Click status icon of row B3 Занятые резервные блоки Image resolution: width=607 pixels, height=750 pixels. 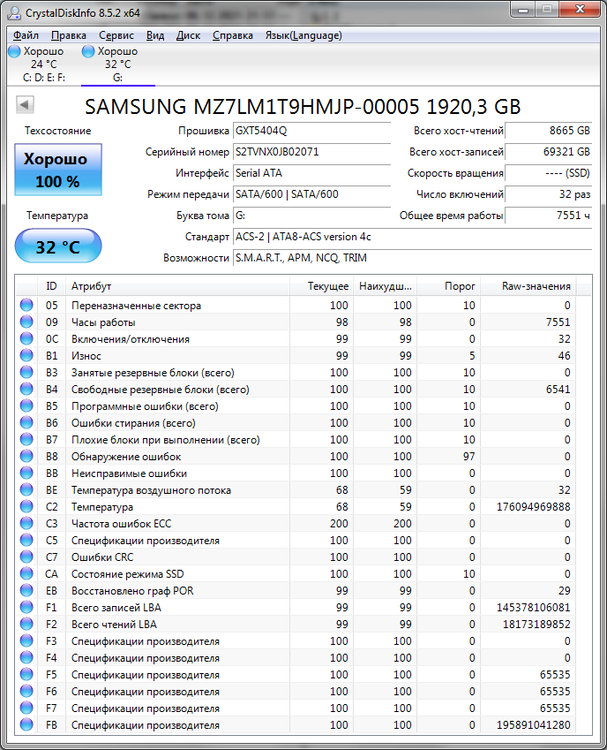(26, 372)
